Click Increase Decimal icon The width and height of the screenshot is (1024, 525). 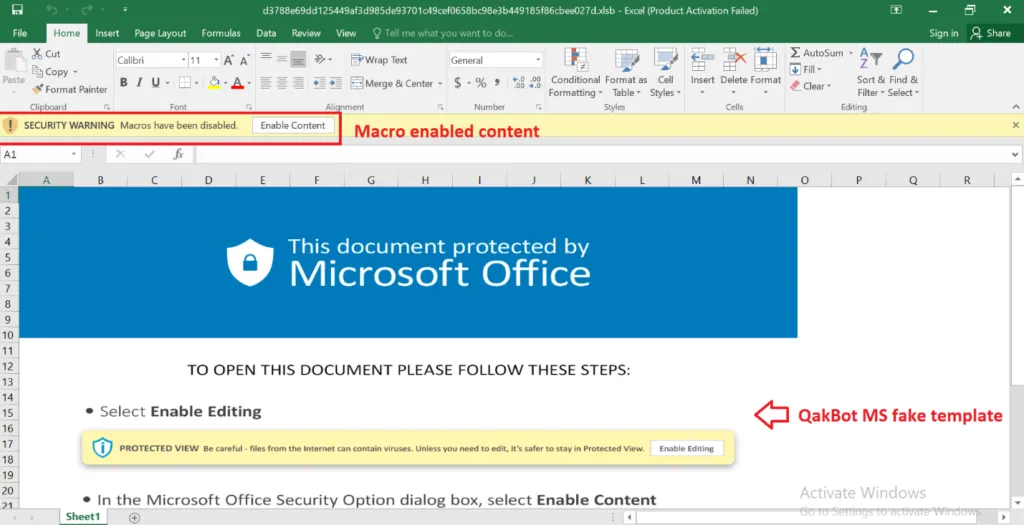519,83
